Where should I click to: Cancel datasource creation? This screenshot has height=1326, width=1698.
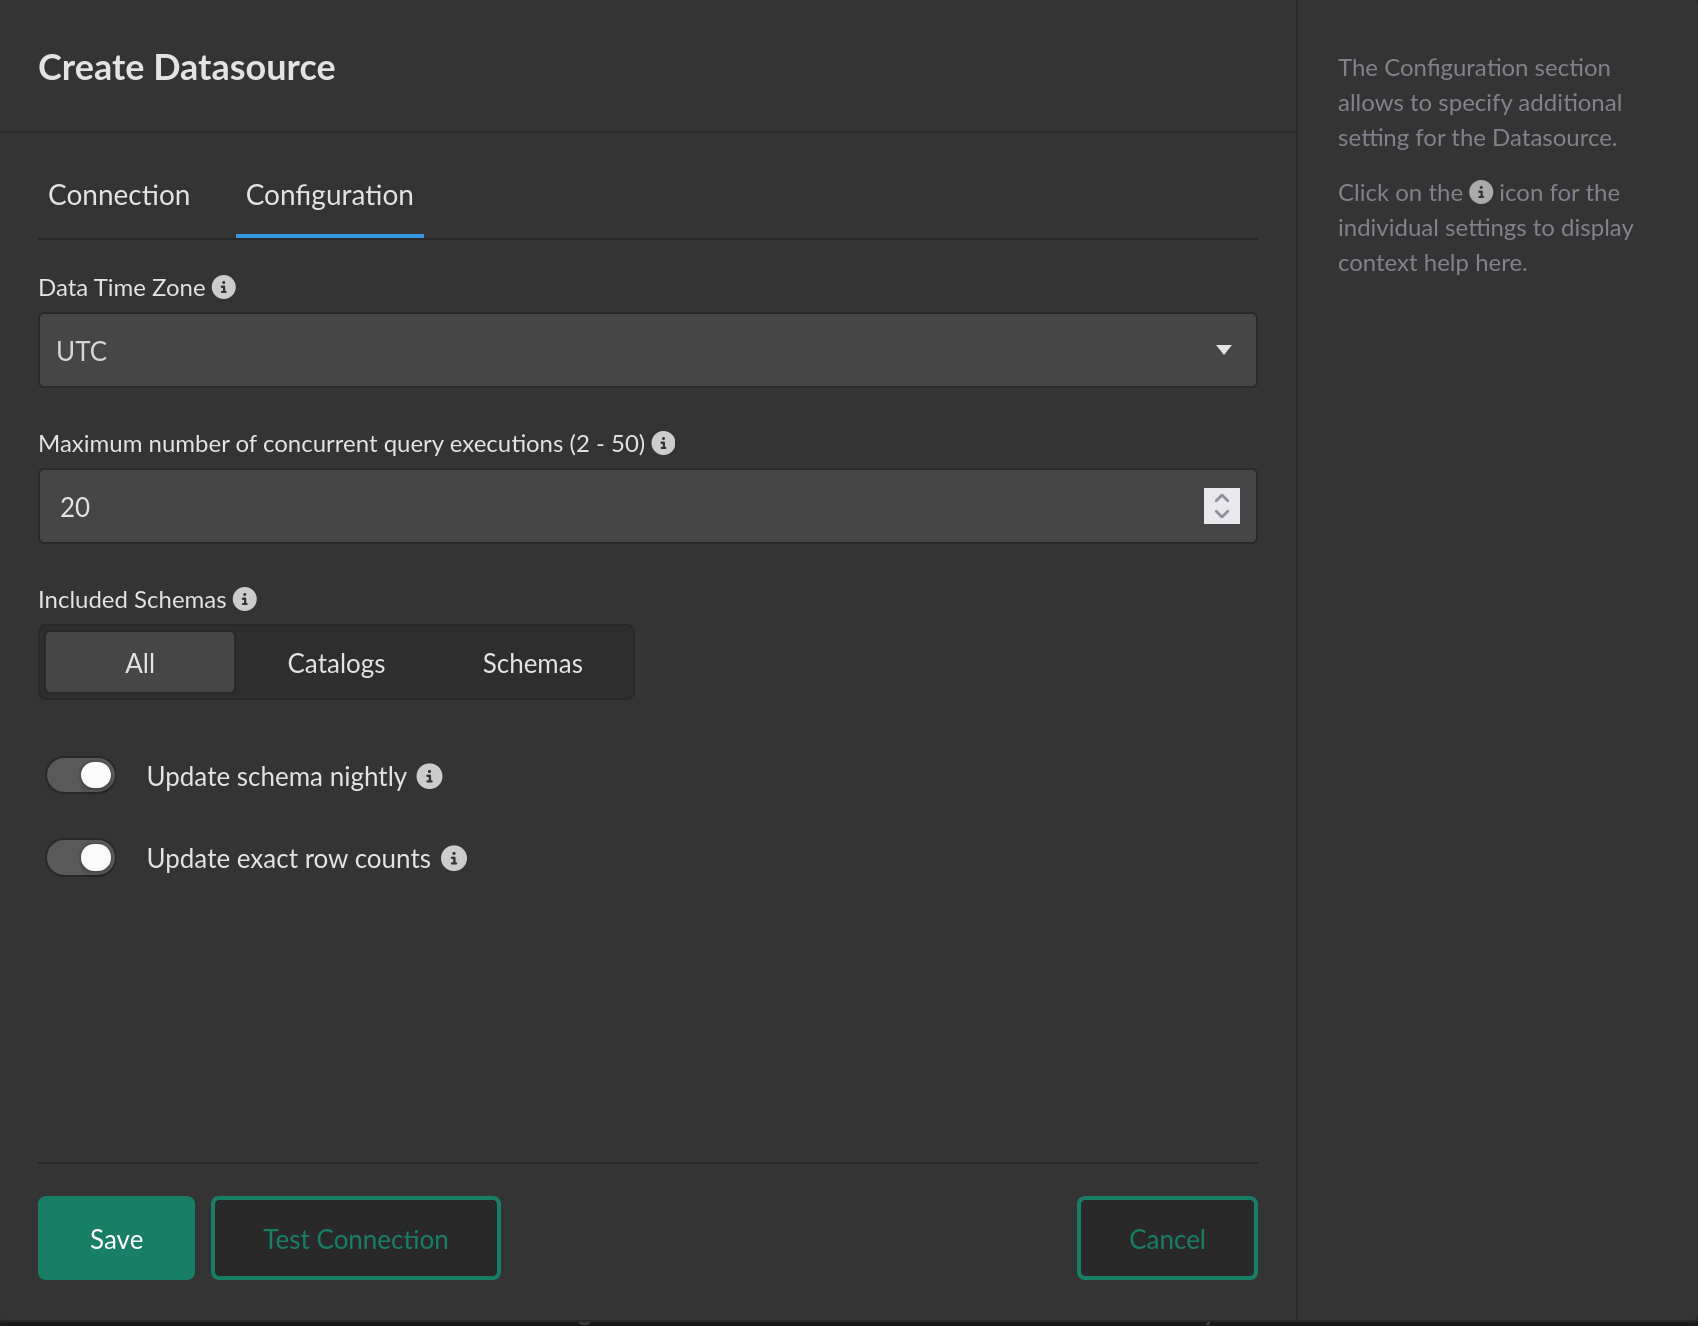pyautogui.click(x=1167, y=1238)
